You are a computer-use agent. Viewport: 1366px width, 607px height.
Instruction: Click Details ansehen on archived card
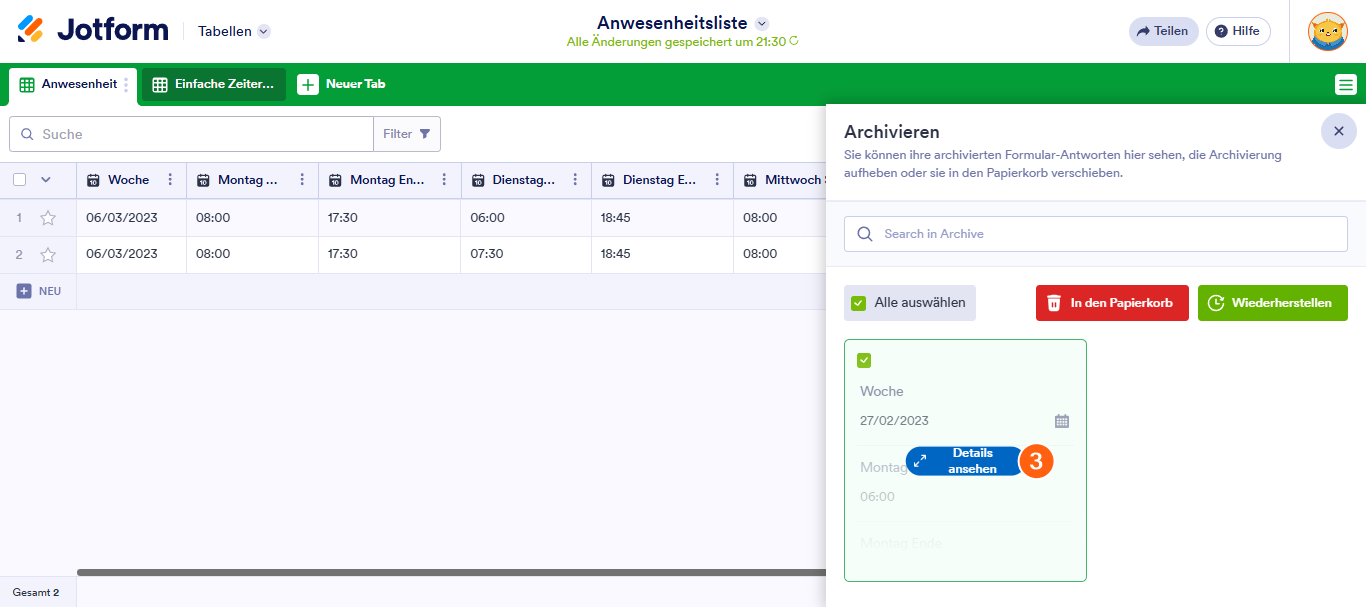[x=966, y=461]
